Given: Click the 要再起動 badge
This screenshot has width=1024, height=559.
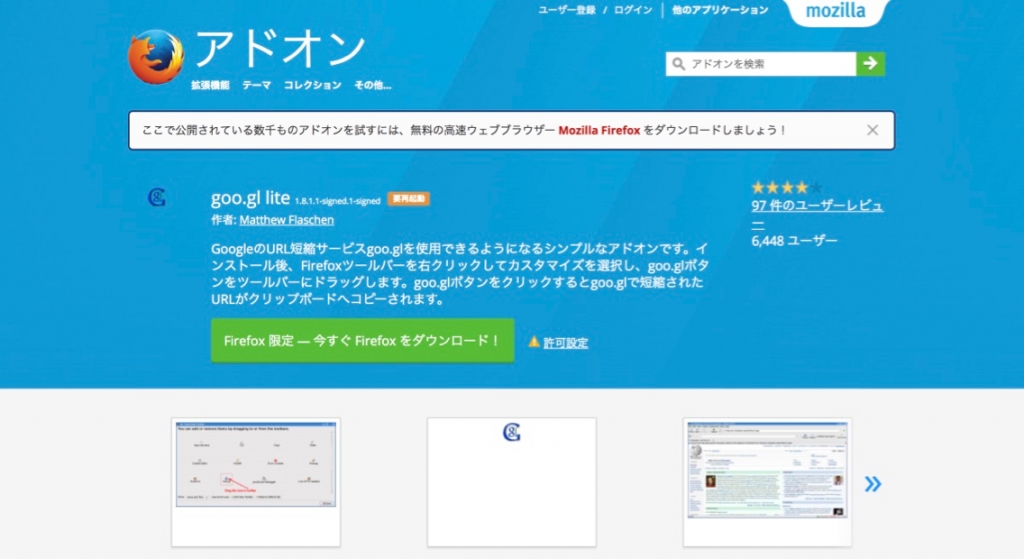Looking at the screenshot, I should click(x=408, y=199).
